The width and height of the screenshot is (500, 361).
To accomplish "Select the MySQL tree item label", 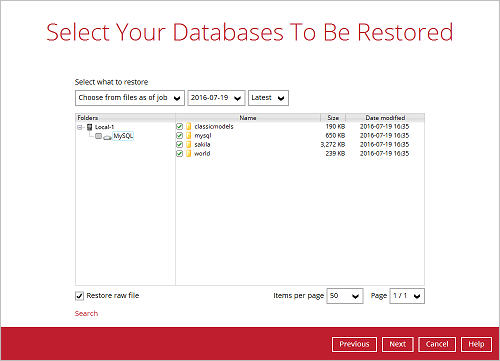I will click(123, 136).
